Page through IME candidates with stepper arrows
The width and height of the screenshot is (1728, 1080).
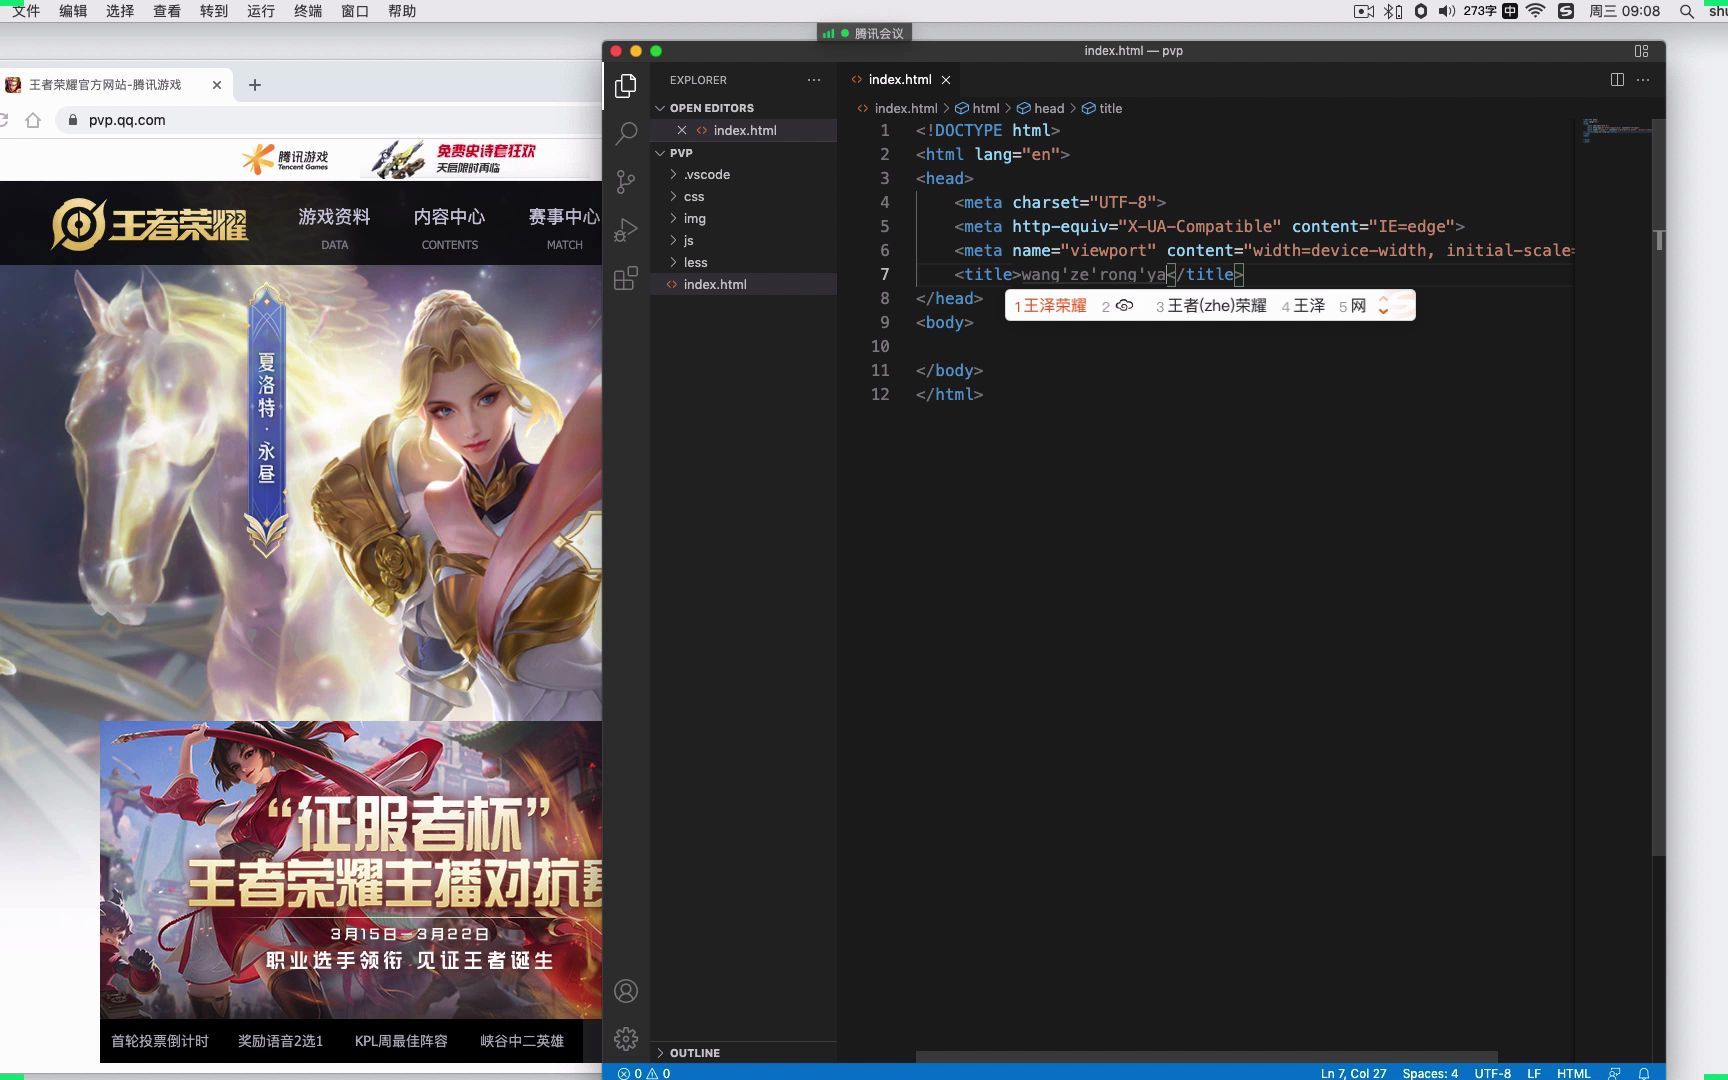click(x=1383, y=305)
